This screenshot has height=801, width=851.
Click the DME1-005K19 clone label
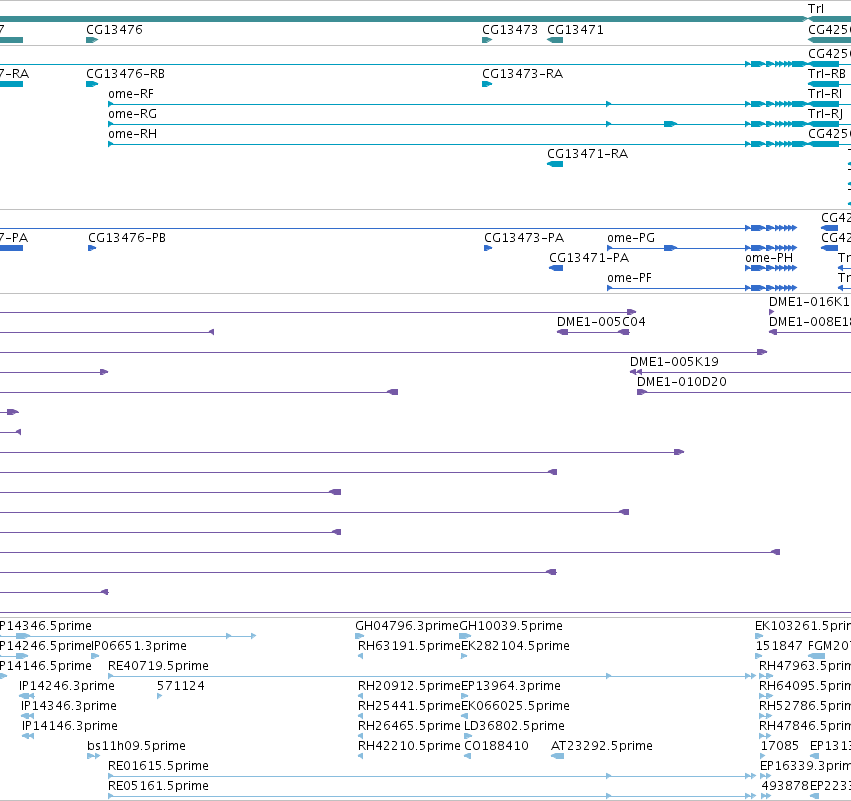pos(674,362)
